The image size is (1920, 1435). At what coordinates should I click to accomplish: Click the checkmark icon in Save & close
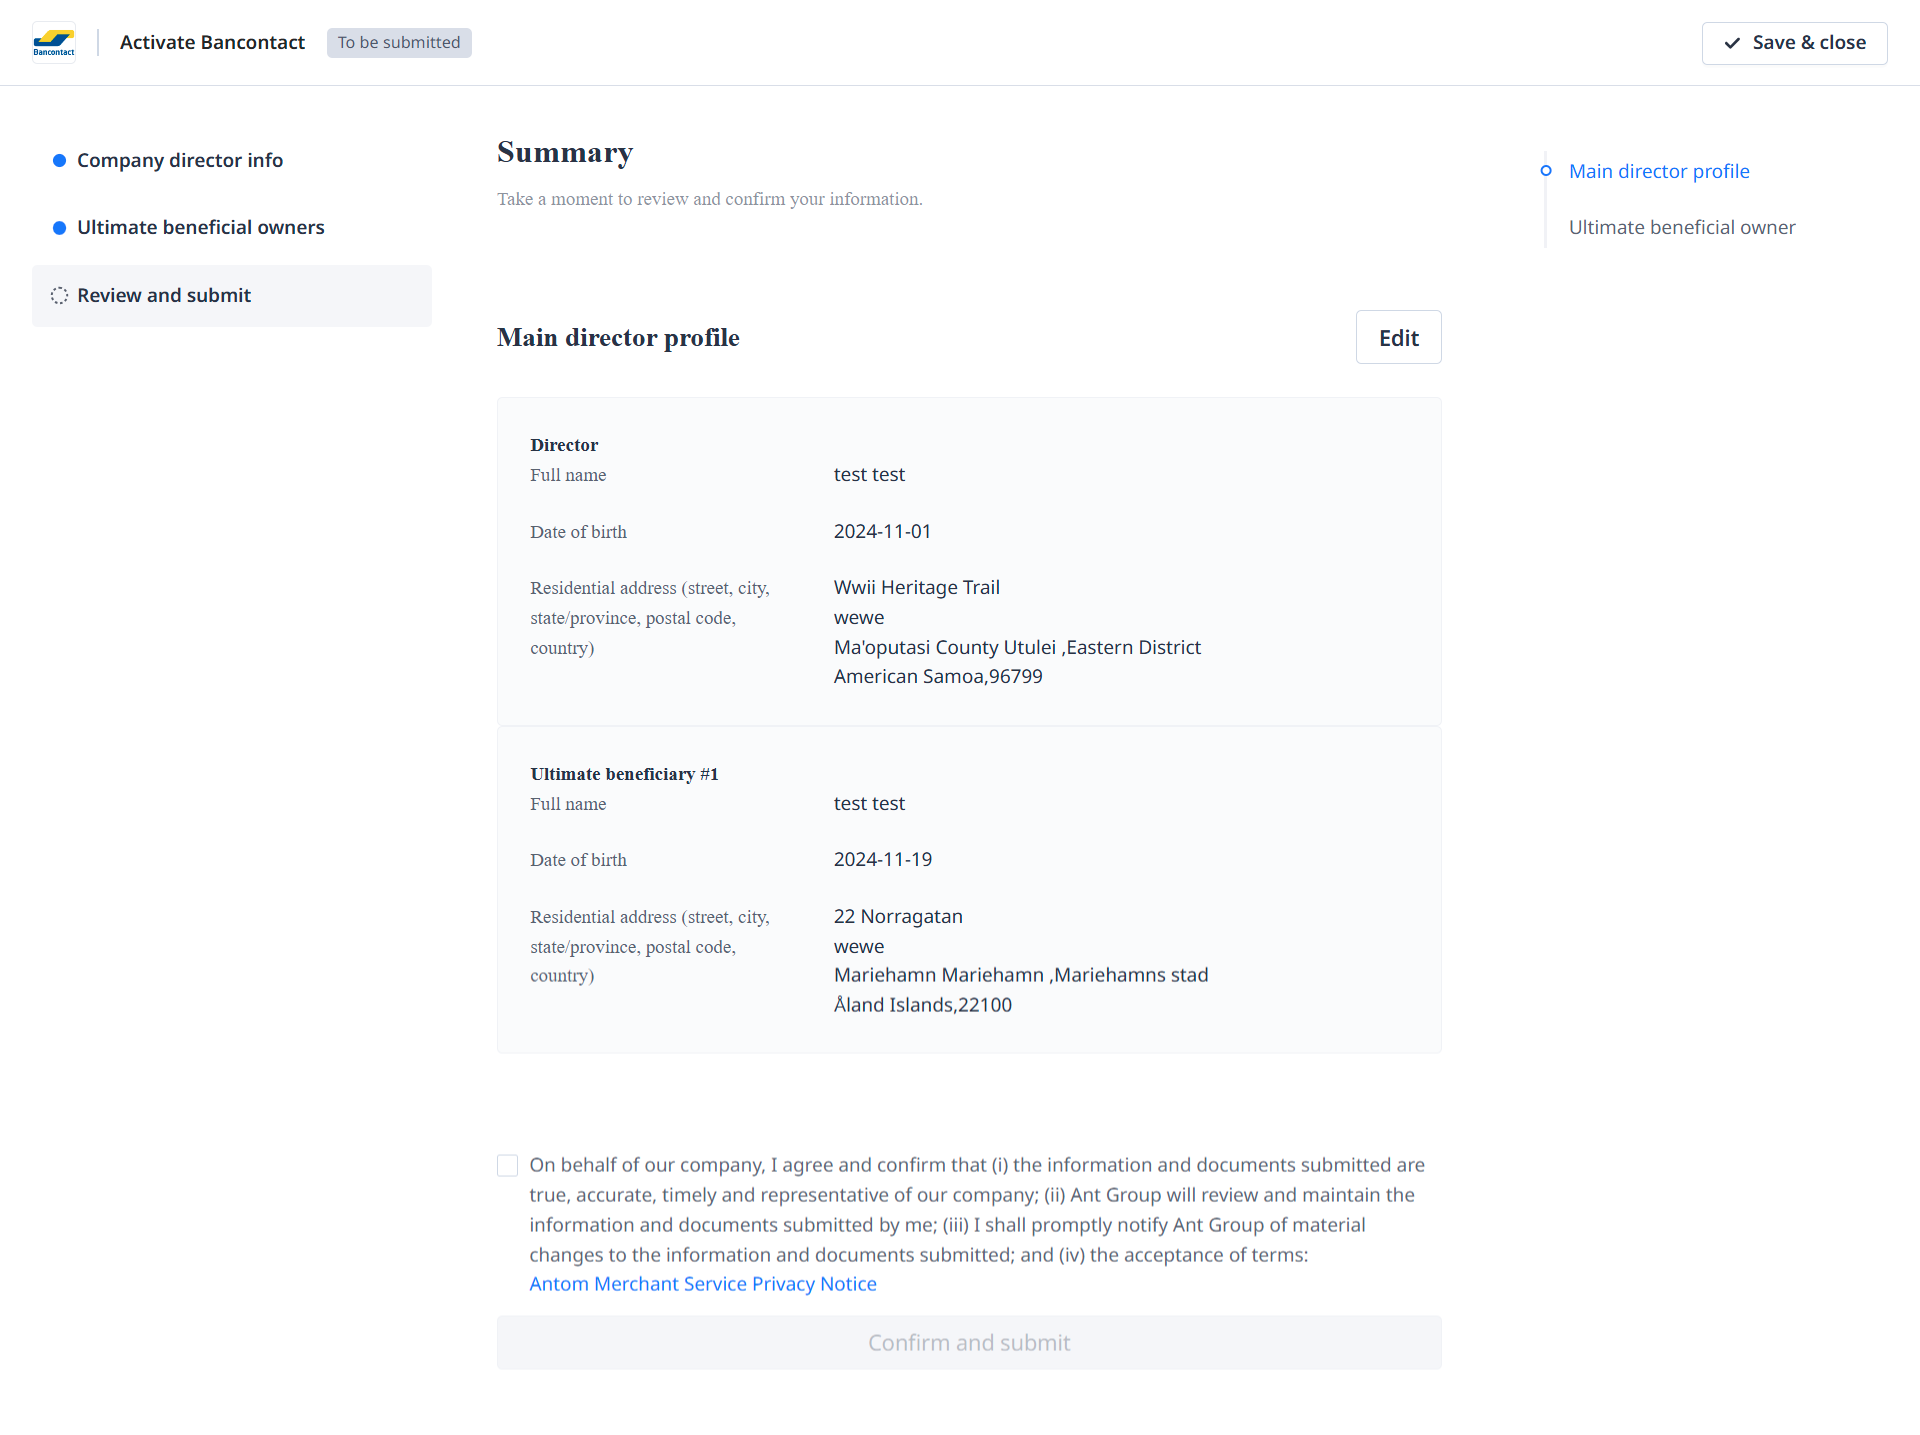pyautogui.click(x=1732, y=43)
